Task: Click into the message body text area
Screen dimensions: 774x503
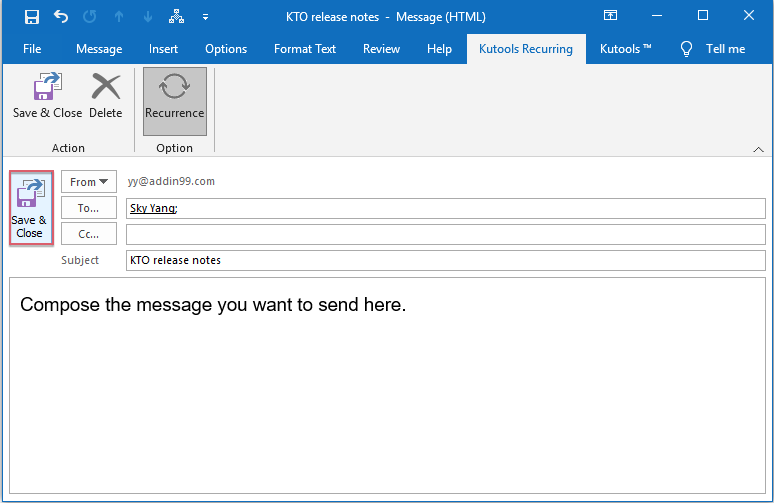Action: (387, 386)
